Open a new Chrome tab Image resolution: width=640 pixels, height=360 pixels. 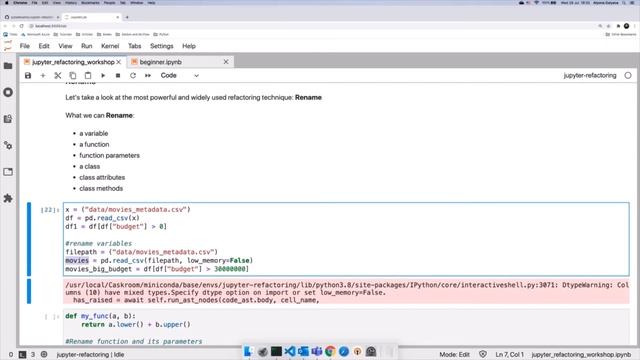[x=127, y=17]
